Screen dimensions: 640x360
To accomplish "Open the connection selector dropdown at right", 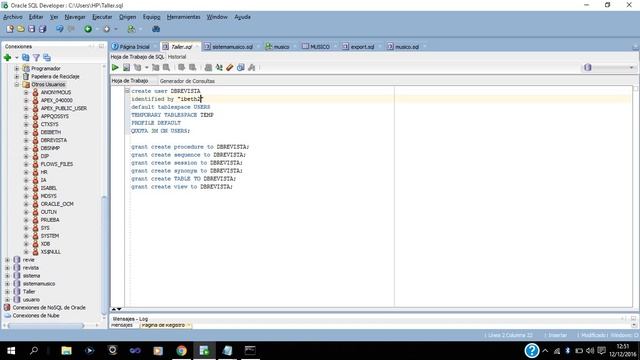I will click(608, 68).
